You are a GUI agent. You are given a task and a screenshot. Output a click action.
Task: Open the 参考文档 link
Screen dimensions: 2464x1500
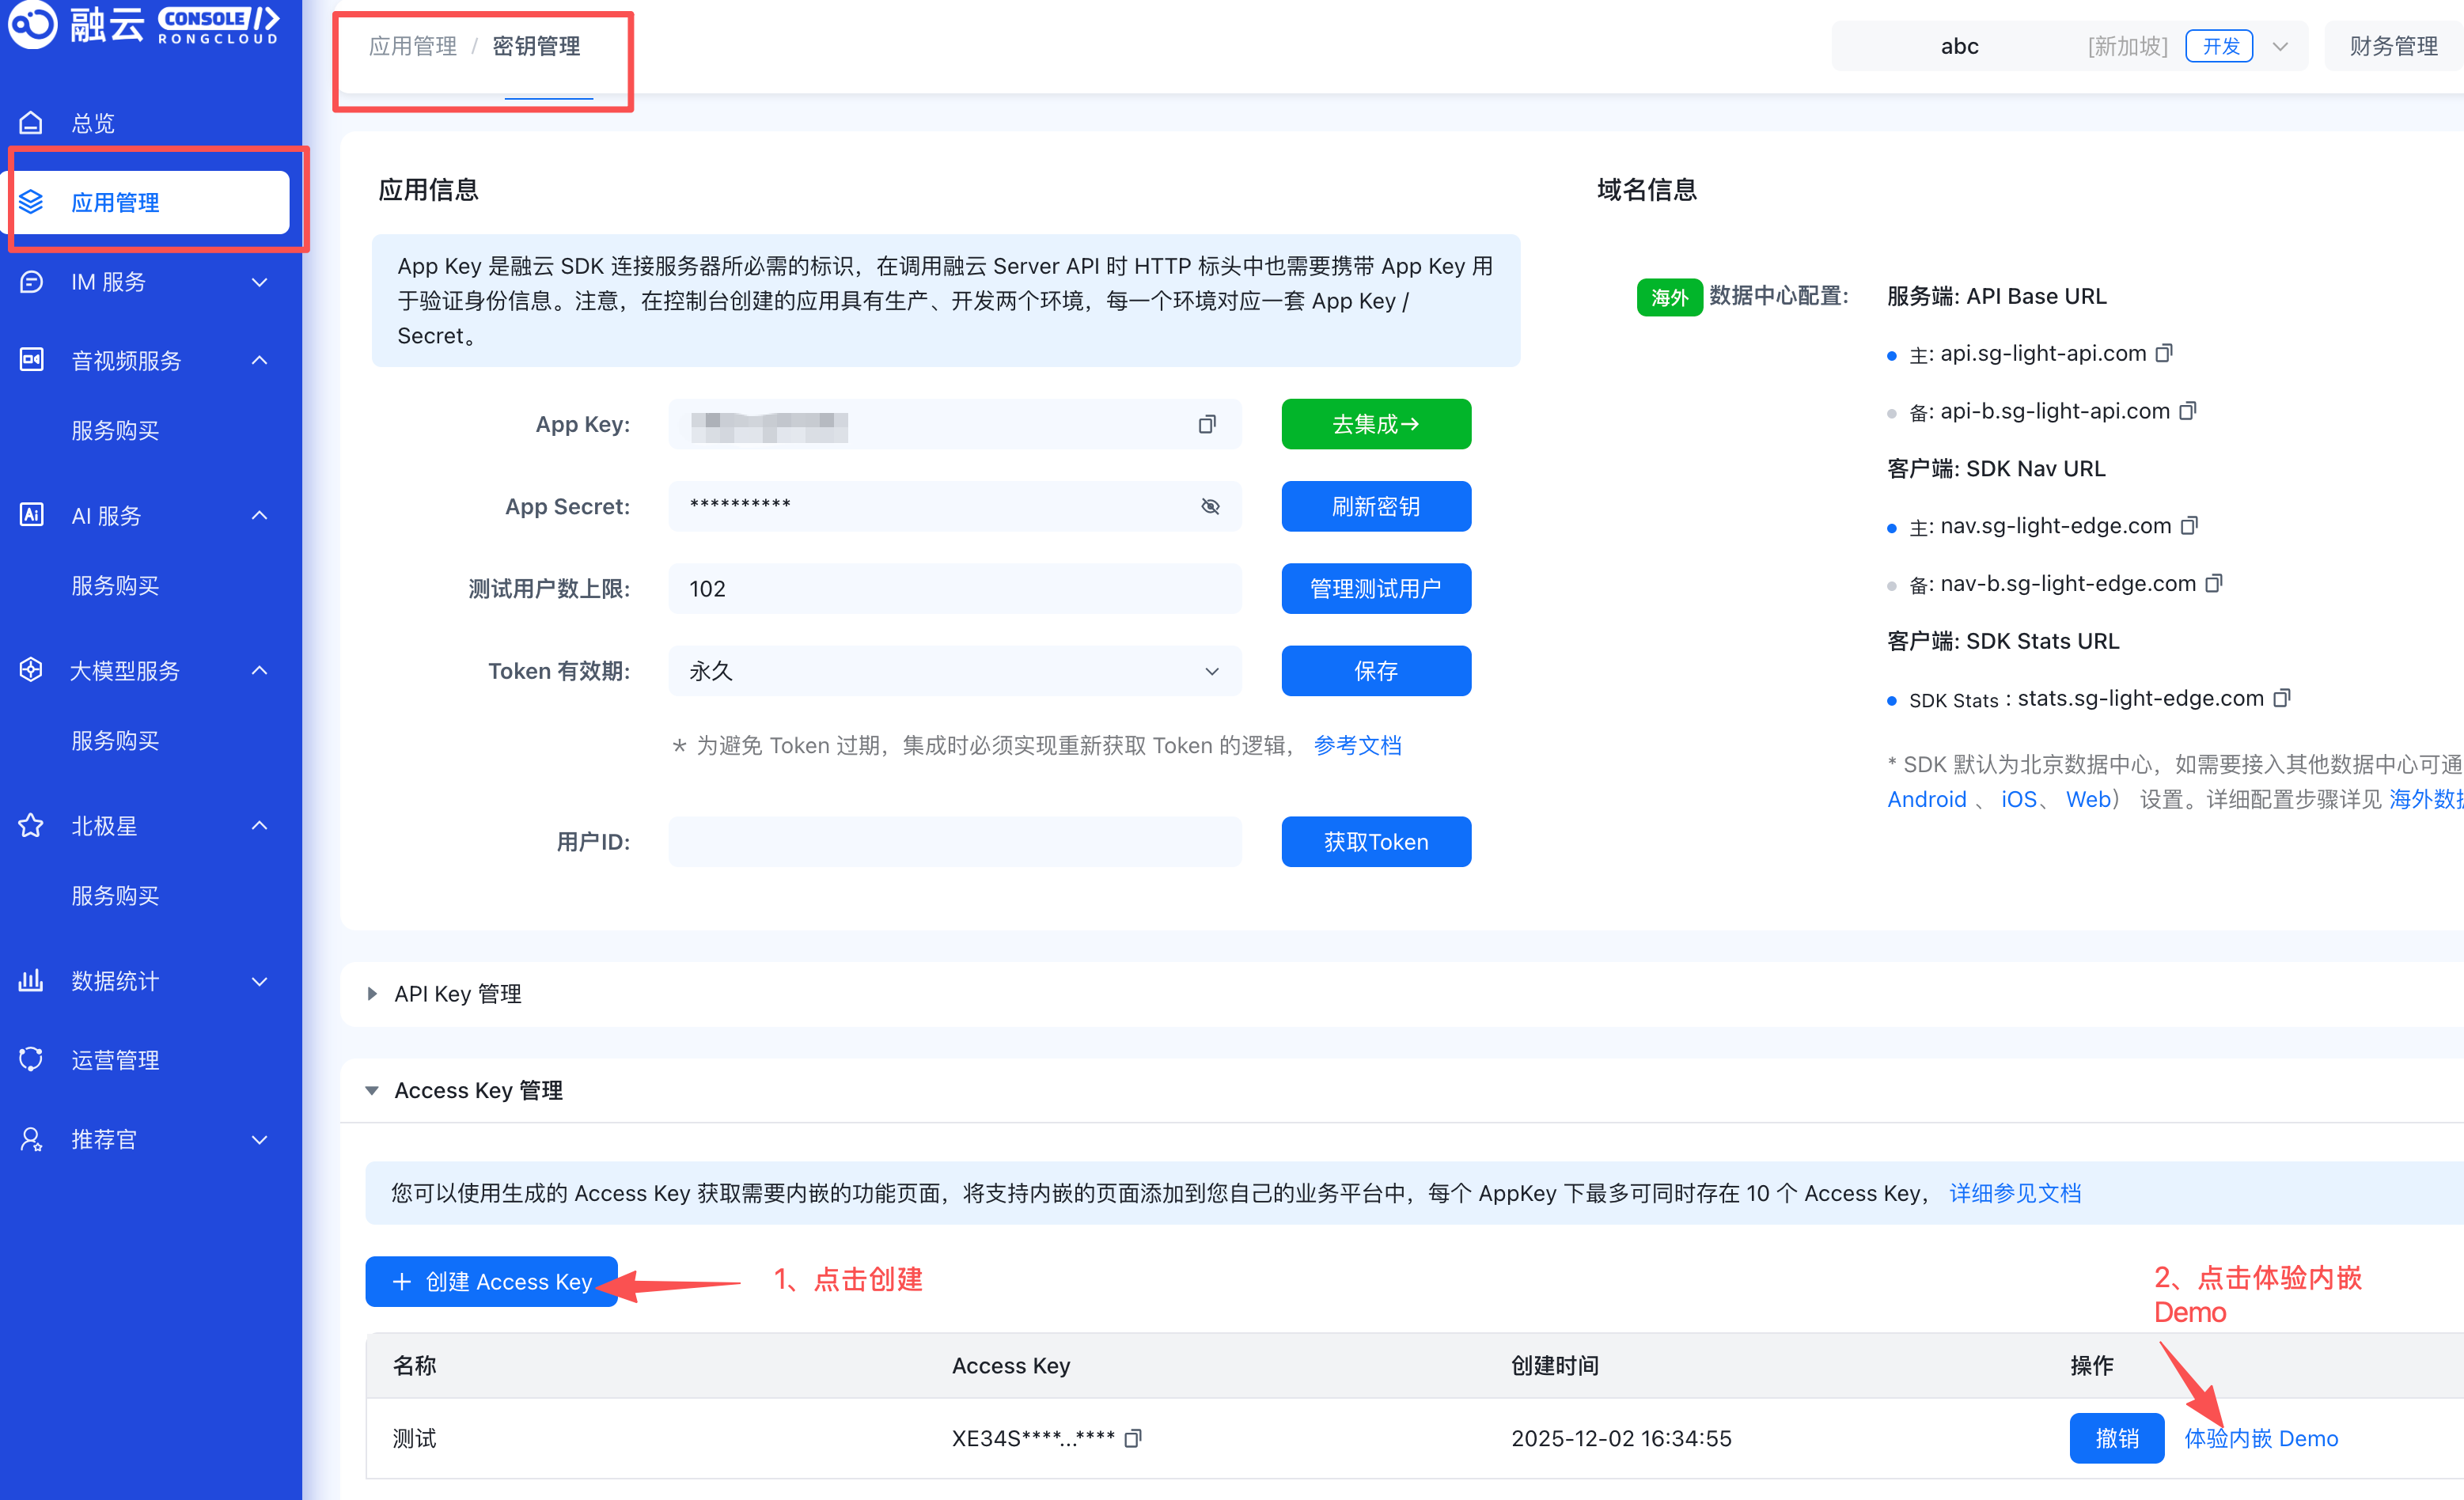coord(1357,745)
